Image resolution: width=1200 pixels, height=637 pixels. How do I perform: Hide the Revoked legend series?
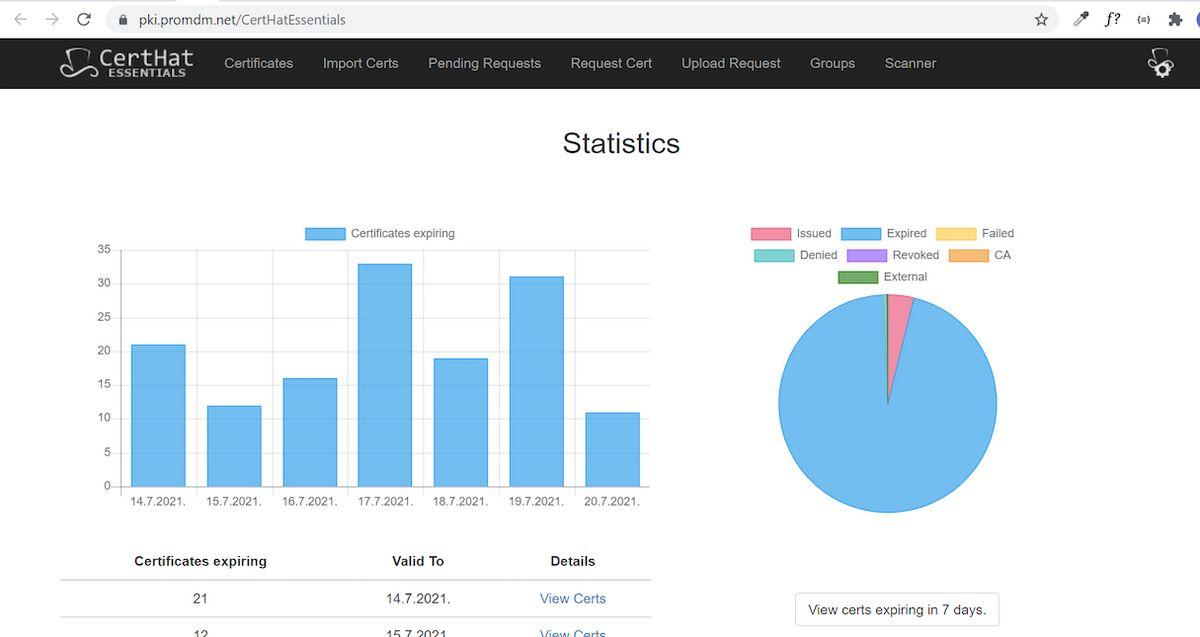coord(893,255)
